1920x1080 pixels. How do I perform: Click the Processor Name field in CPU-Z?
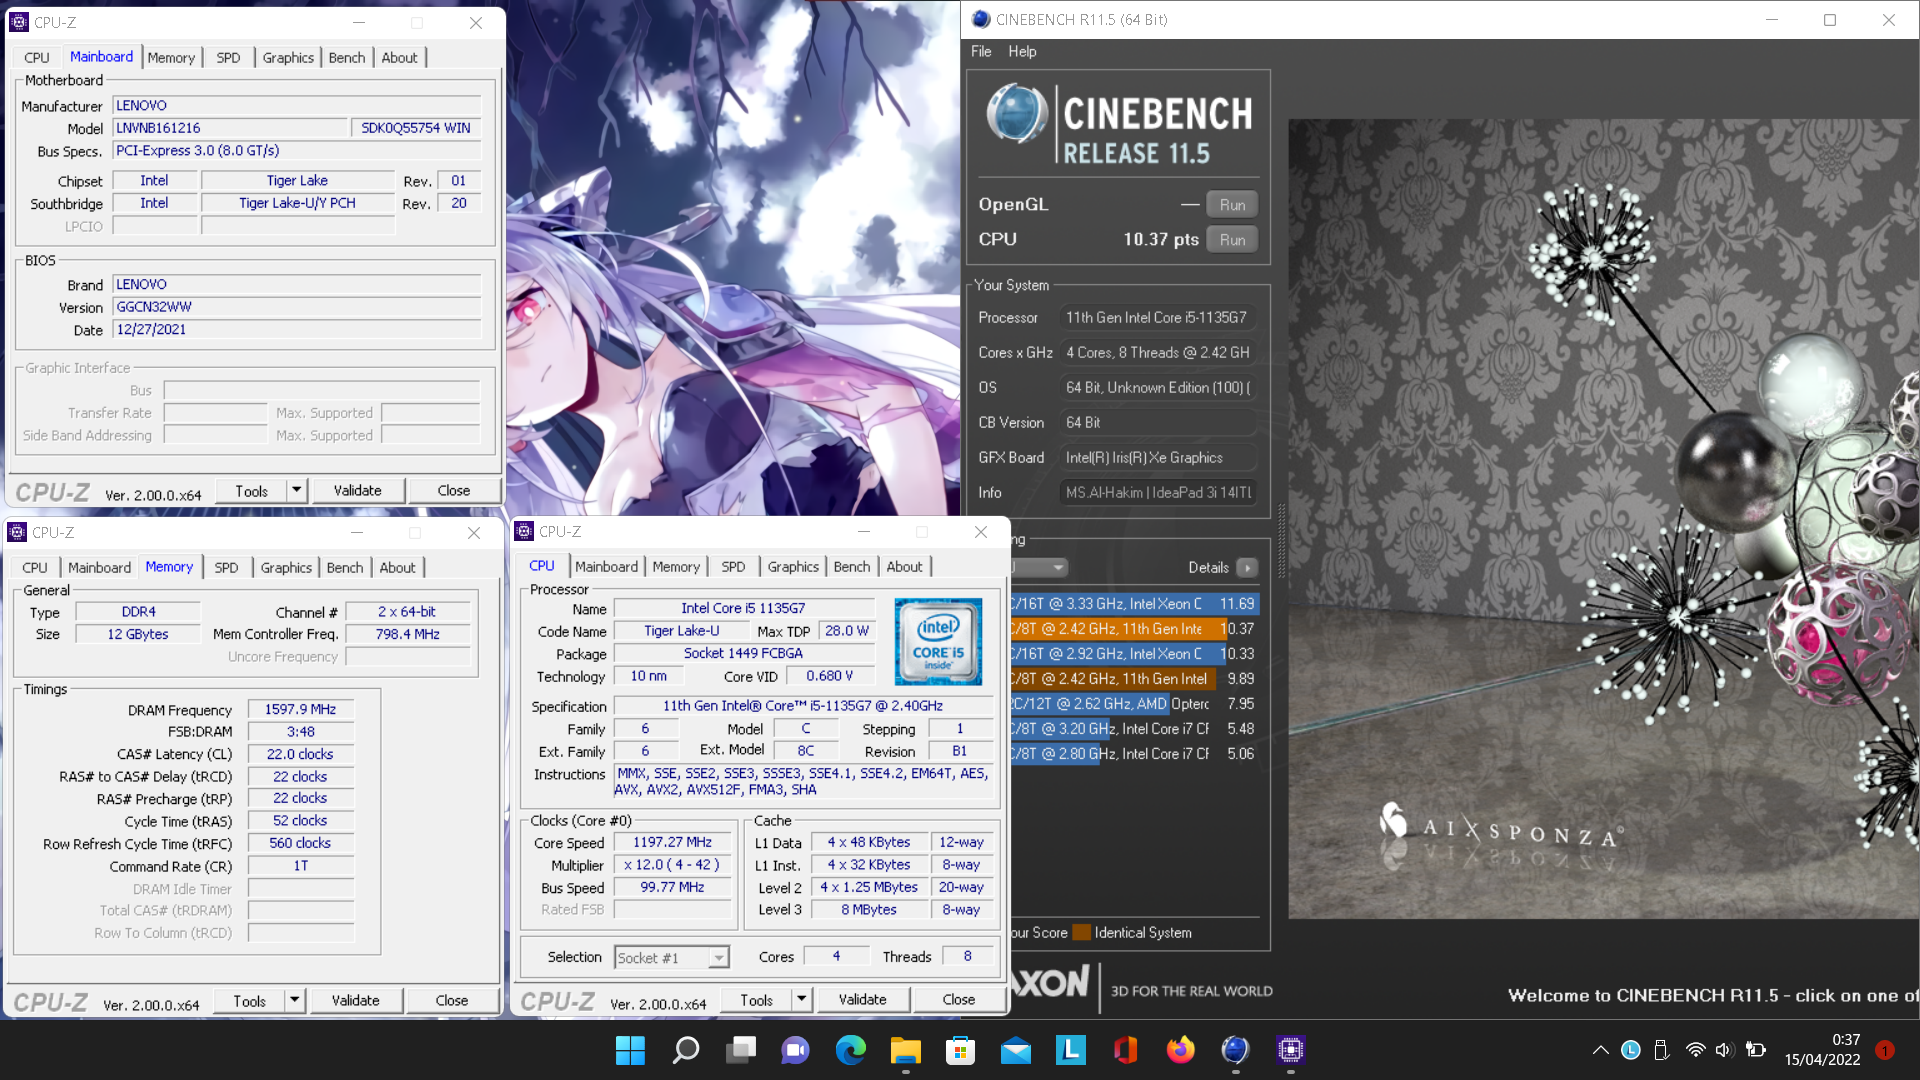(743, 608)
